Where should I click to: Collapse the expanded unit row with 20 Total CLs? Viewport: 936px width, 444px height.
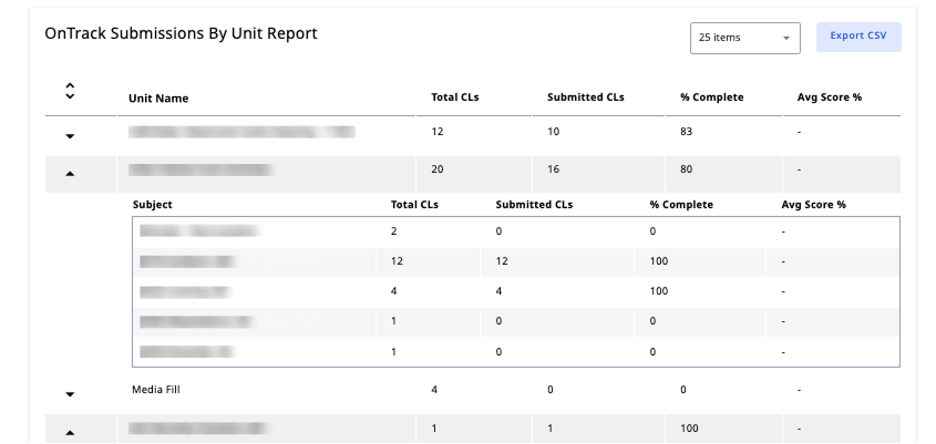point(70,173)
